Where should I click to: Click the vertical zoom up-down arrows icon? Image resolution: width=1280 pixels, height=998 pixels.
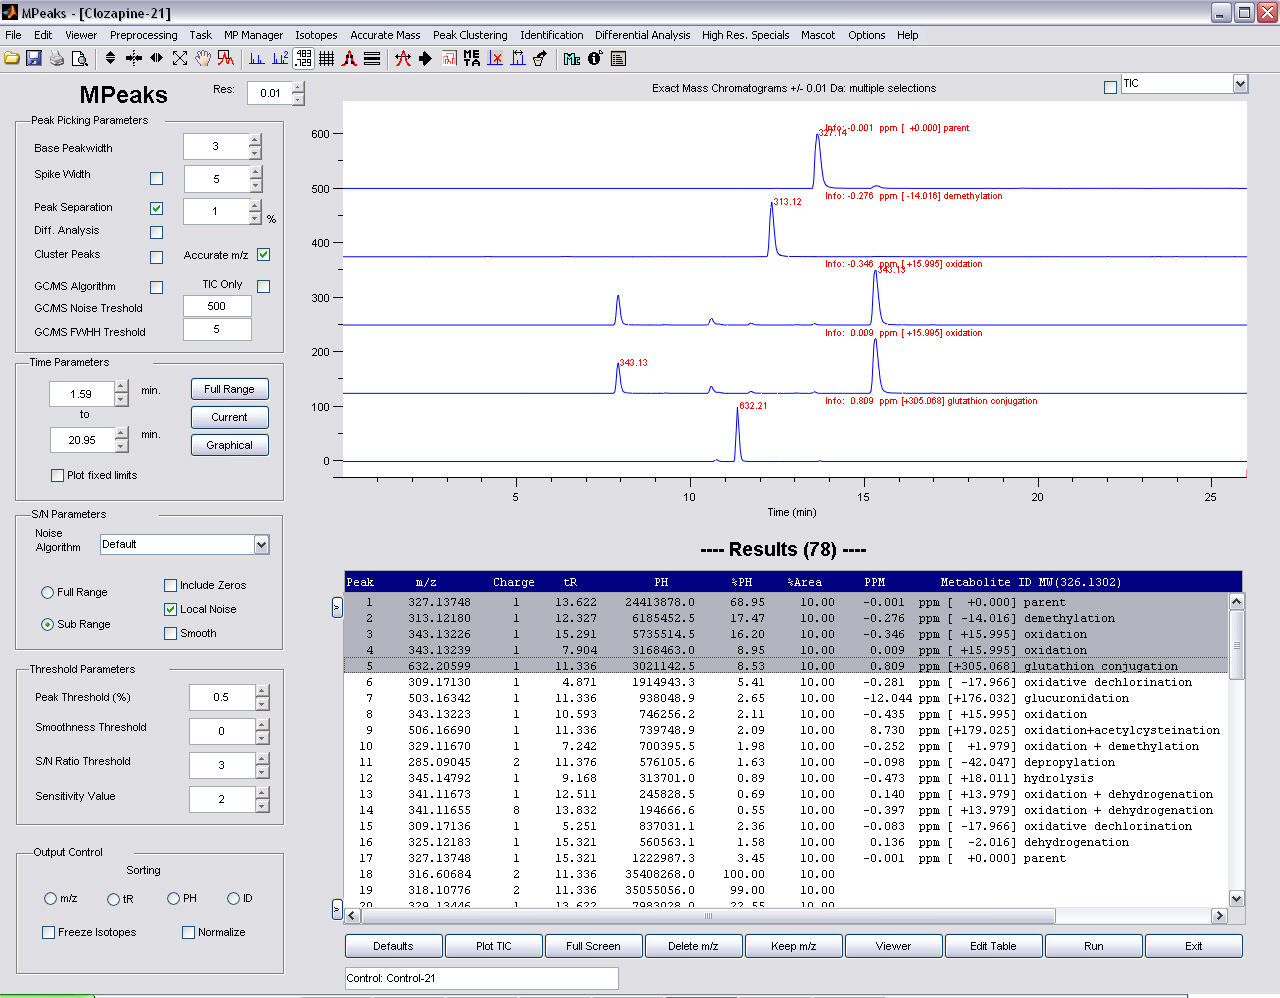click(110, 58)
